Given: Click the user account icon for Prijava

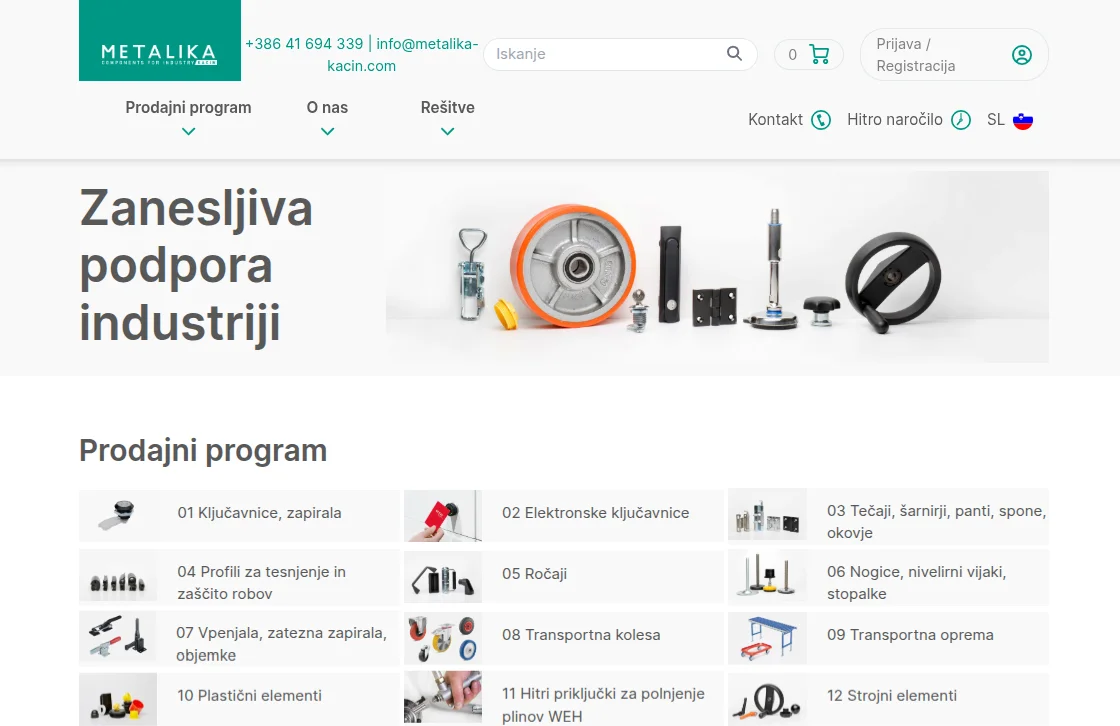Looking at the screenshot, I should tap(1021, 54).
